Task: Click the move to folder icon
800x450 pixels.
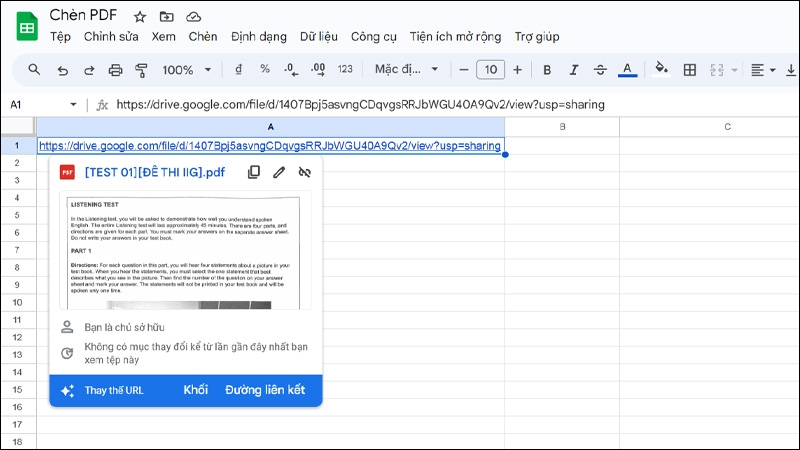Action: pos(166,17)
